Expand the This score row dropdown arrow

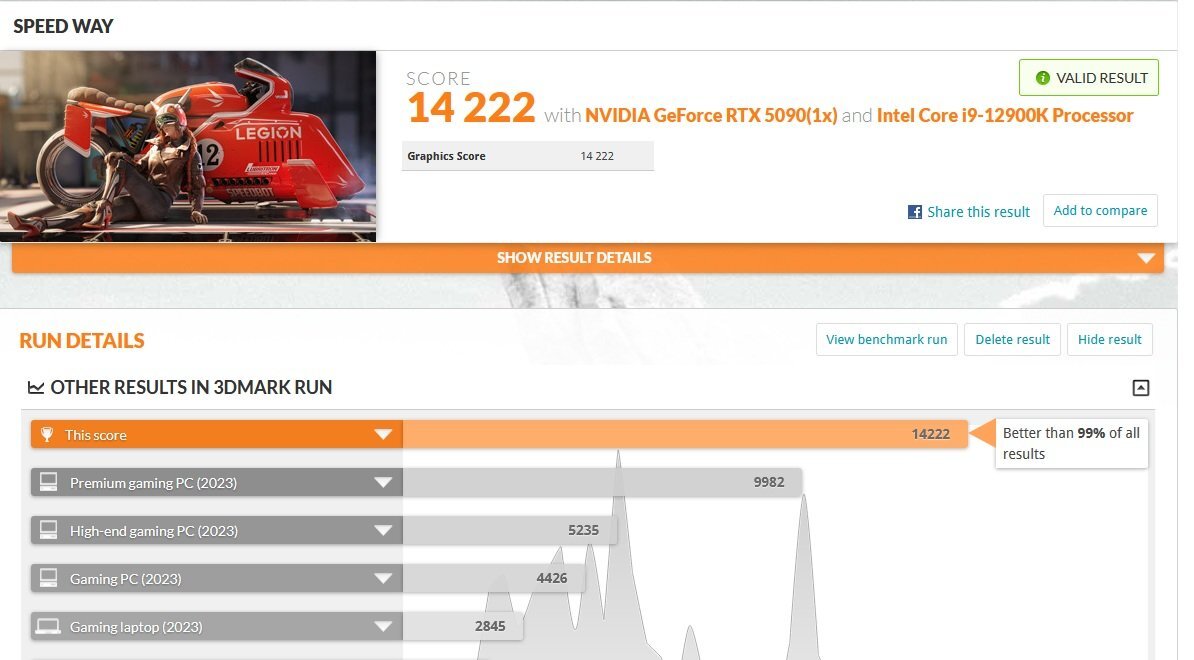coord(383,434)
